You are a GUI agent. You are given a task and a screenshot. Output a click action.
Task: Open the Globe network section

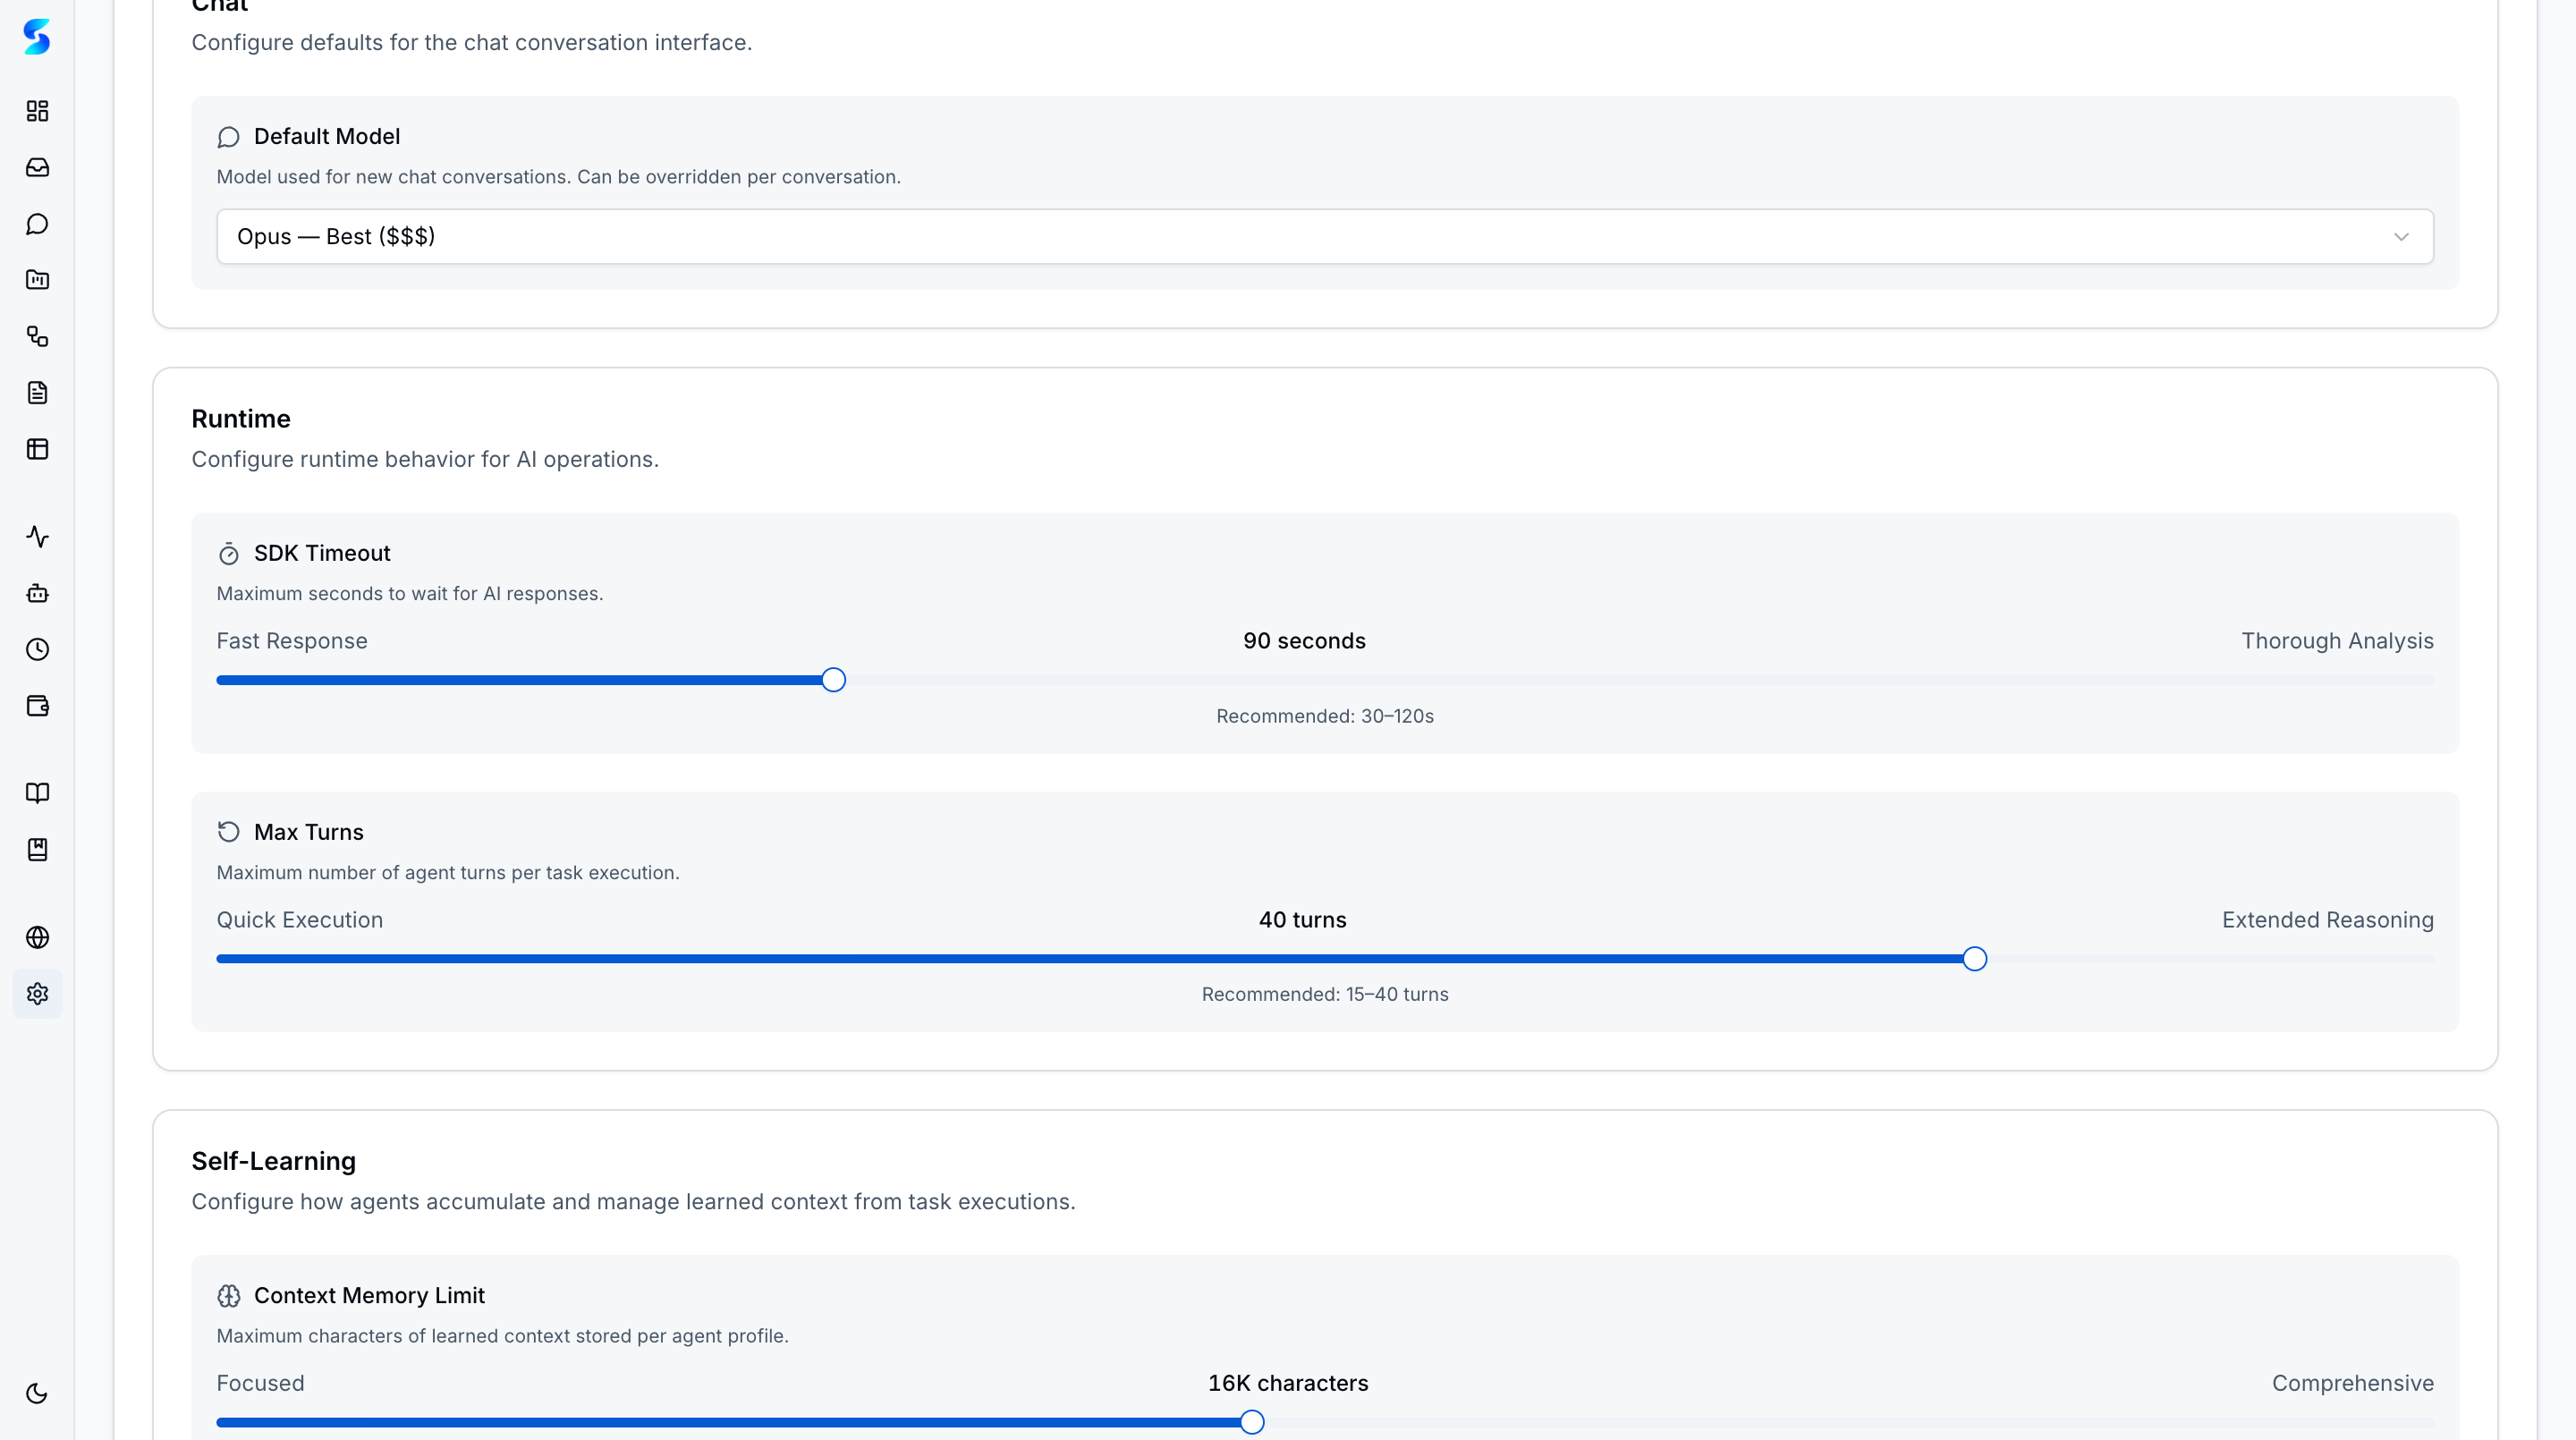pos(37,937)
